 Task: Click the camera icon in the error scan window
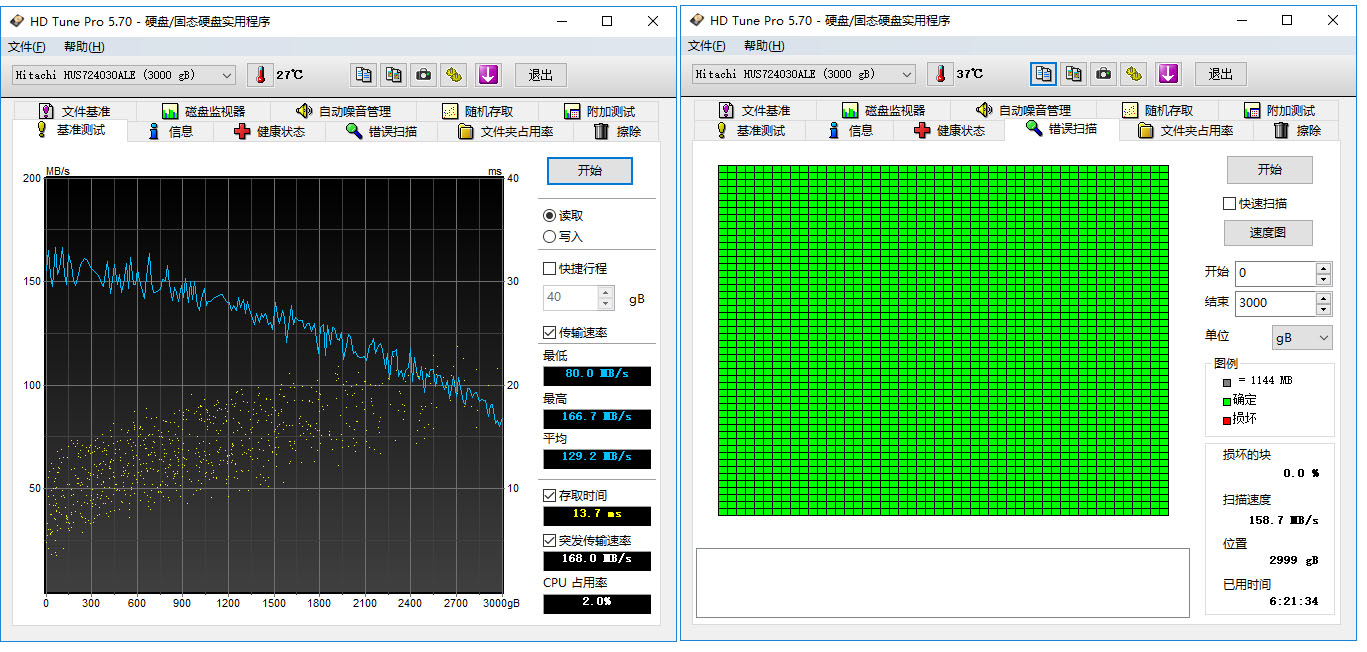pos(1103,74)
